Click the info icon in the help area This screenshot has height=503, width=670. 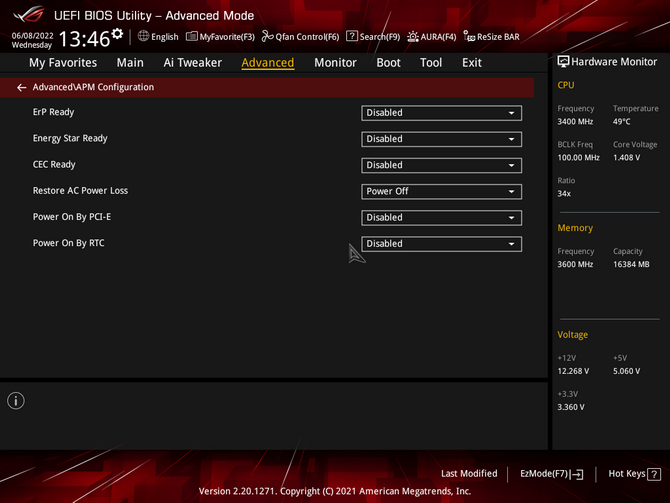tap(16, 401)
